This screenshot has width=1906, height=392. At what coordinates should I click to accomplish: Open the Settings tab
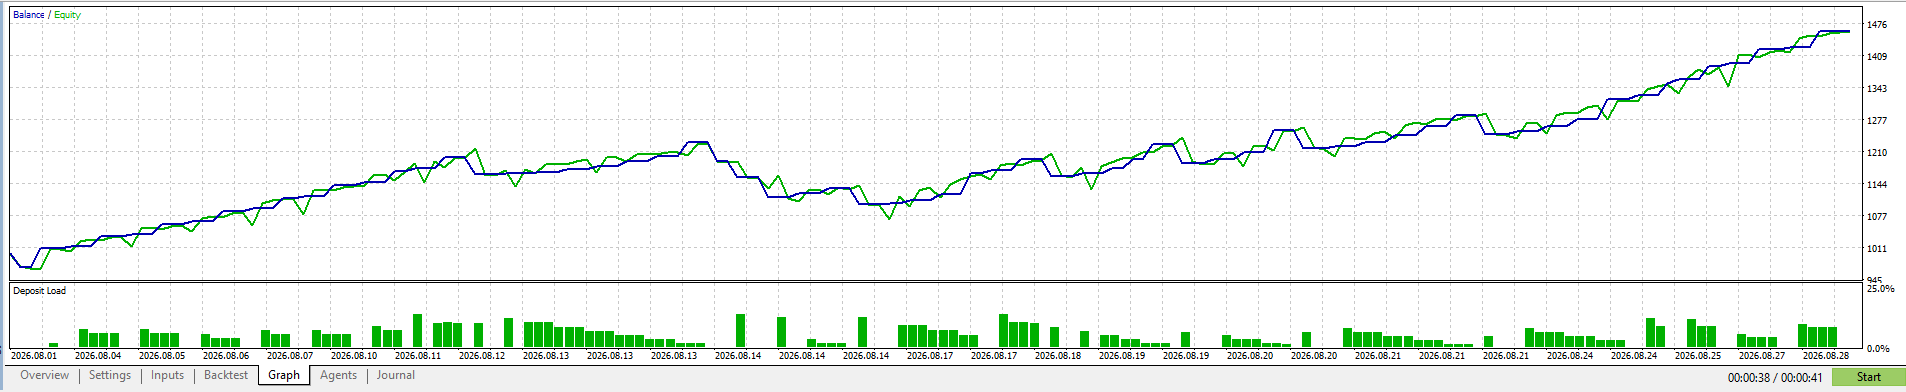click(x=110, y=375)
